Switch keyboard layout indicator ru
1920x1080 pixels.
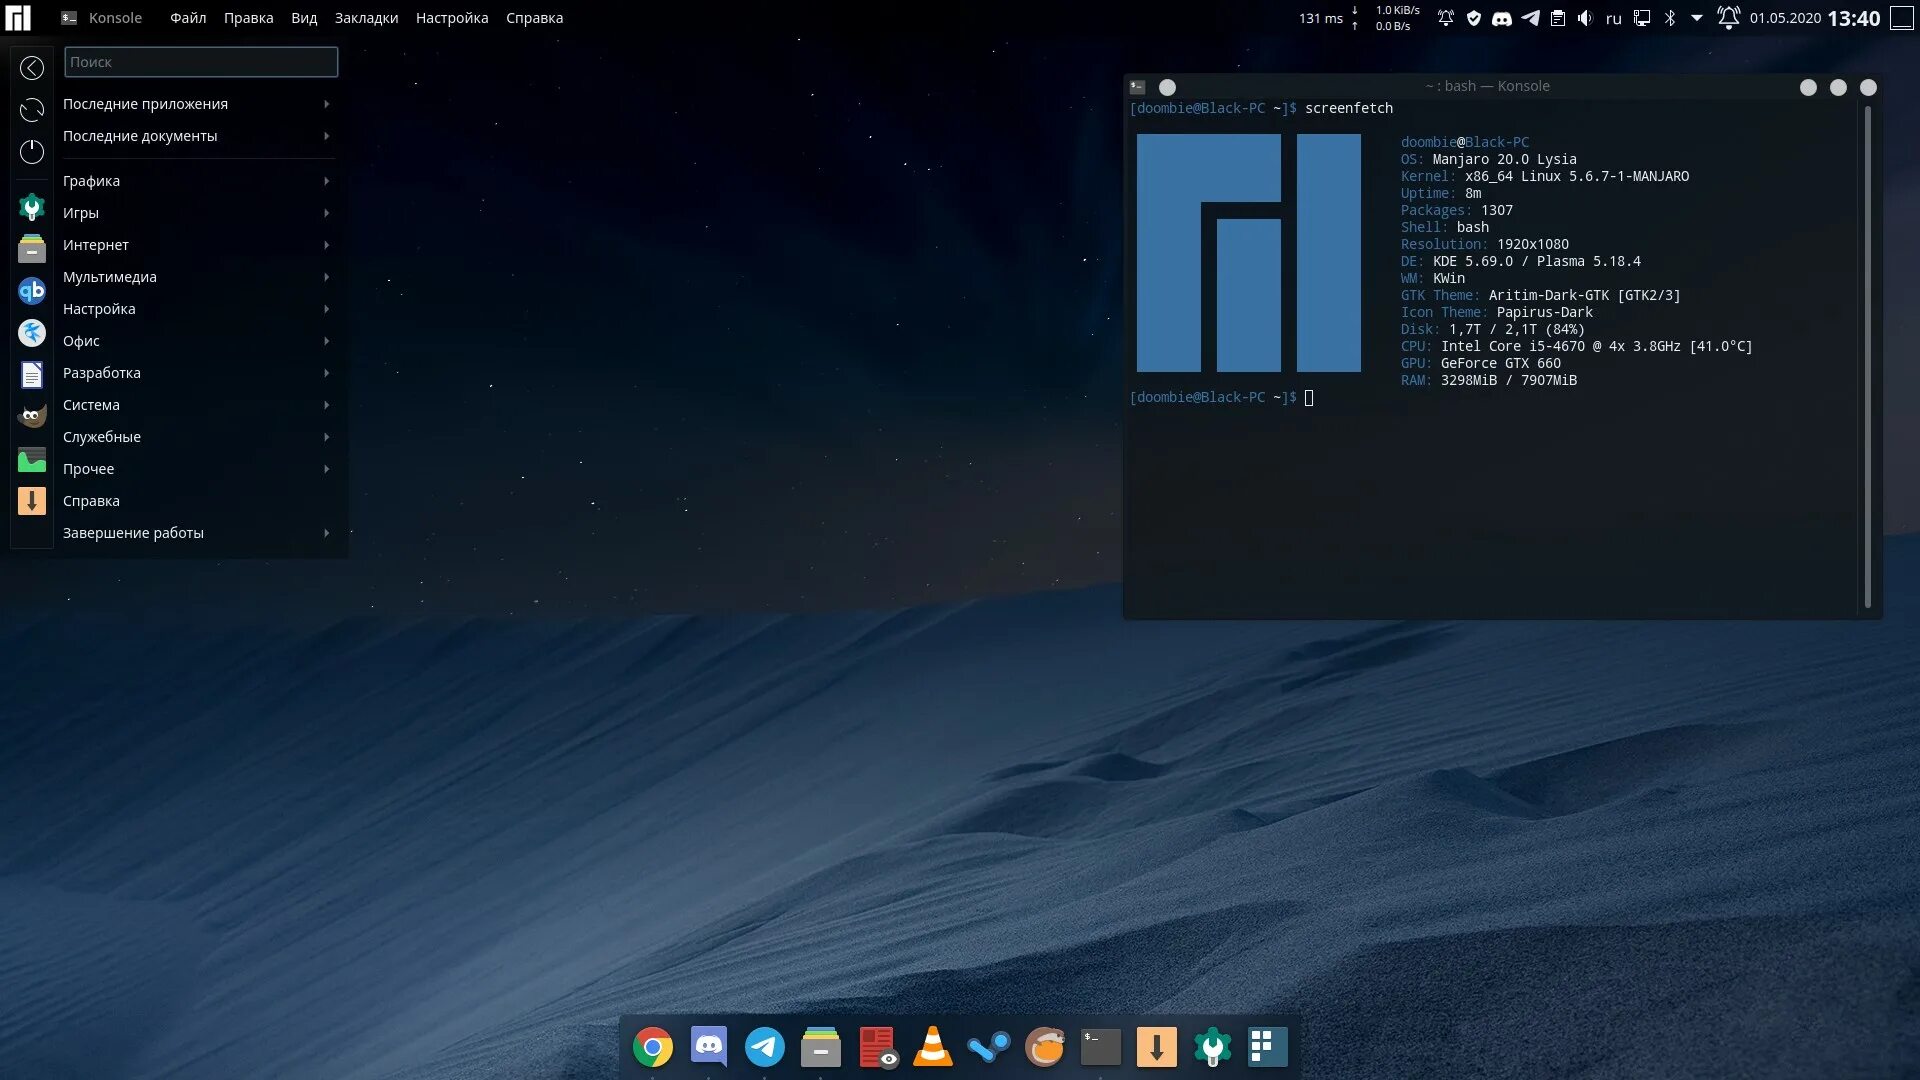click(x=1613, y=18)
